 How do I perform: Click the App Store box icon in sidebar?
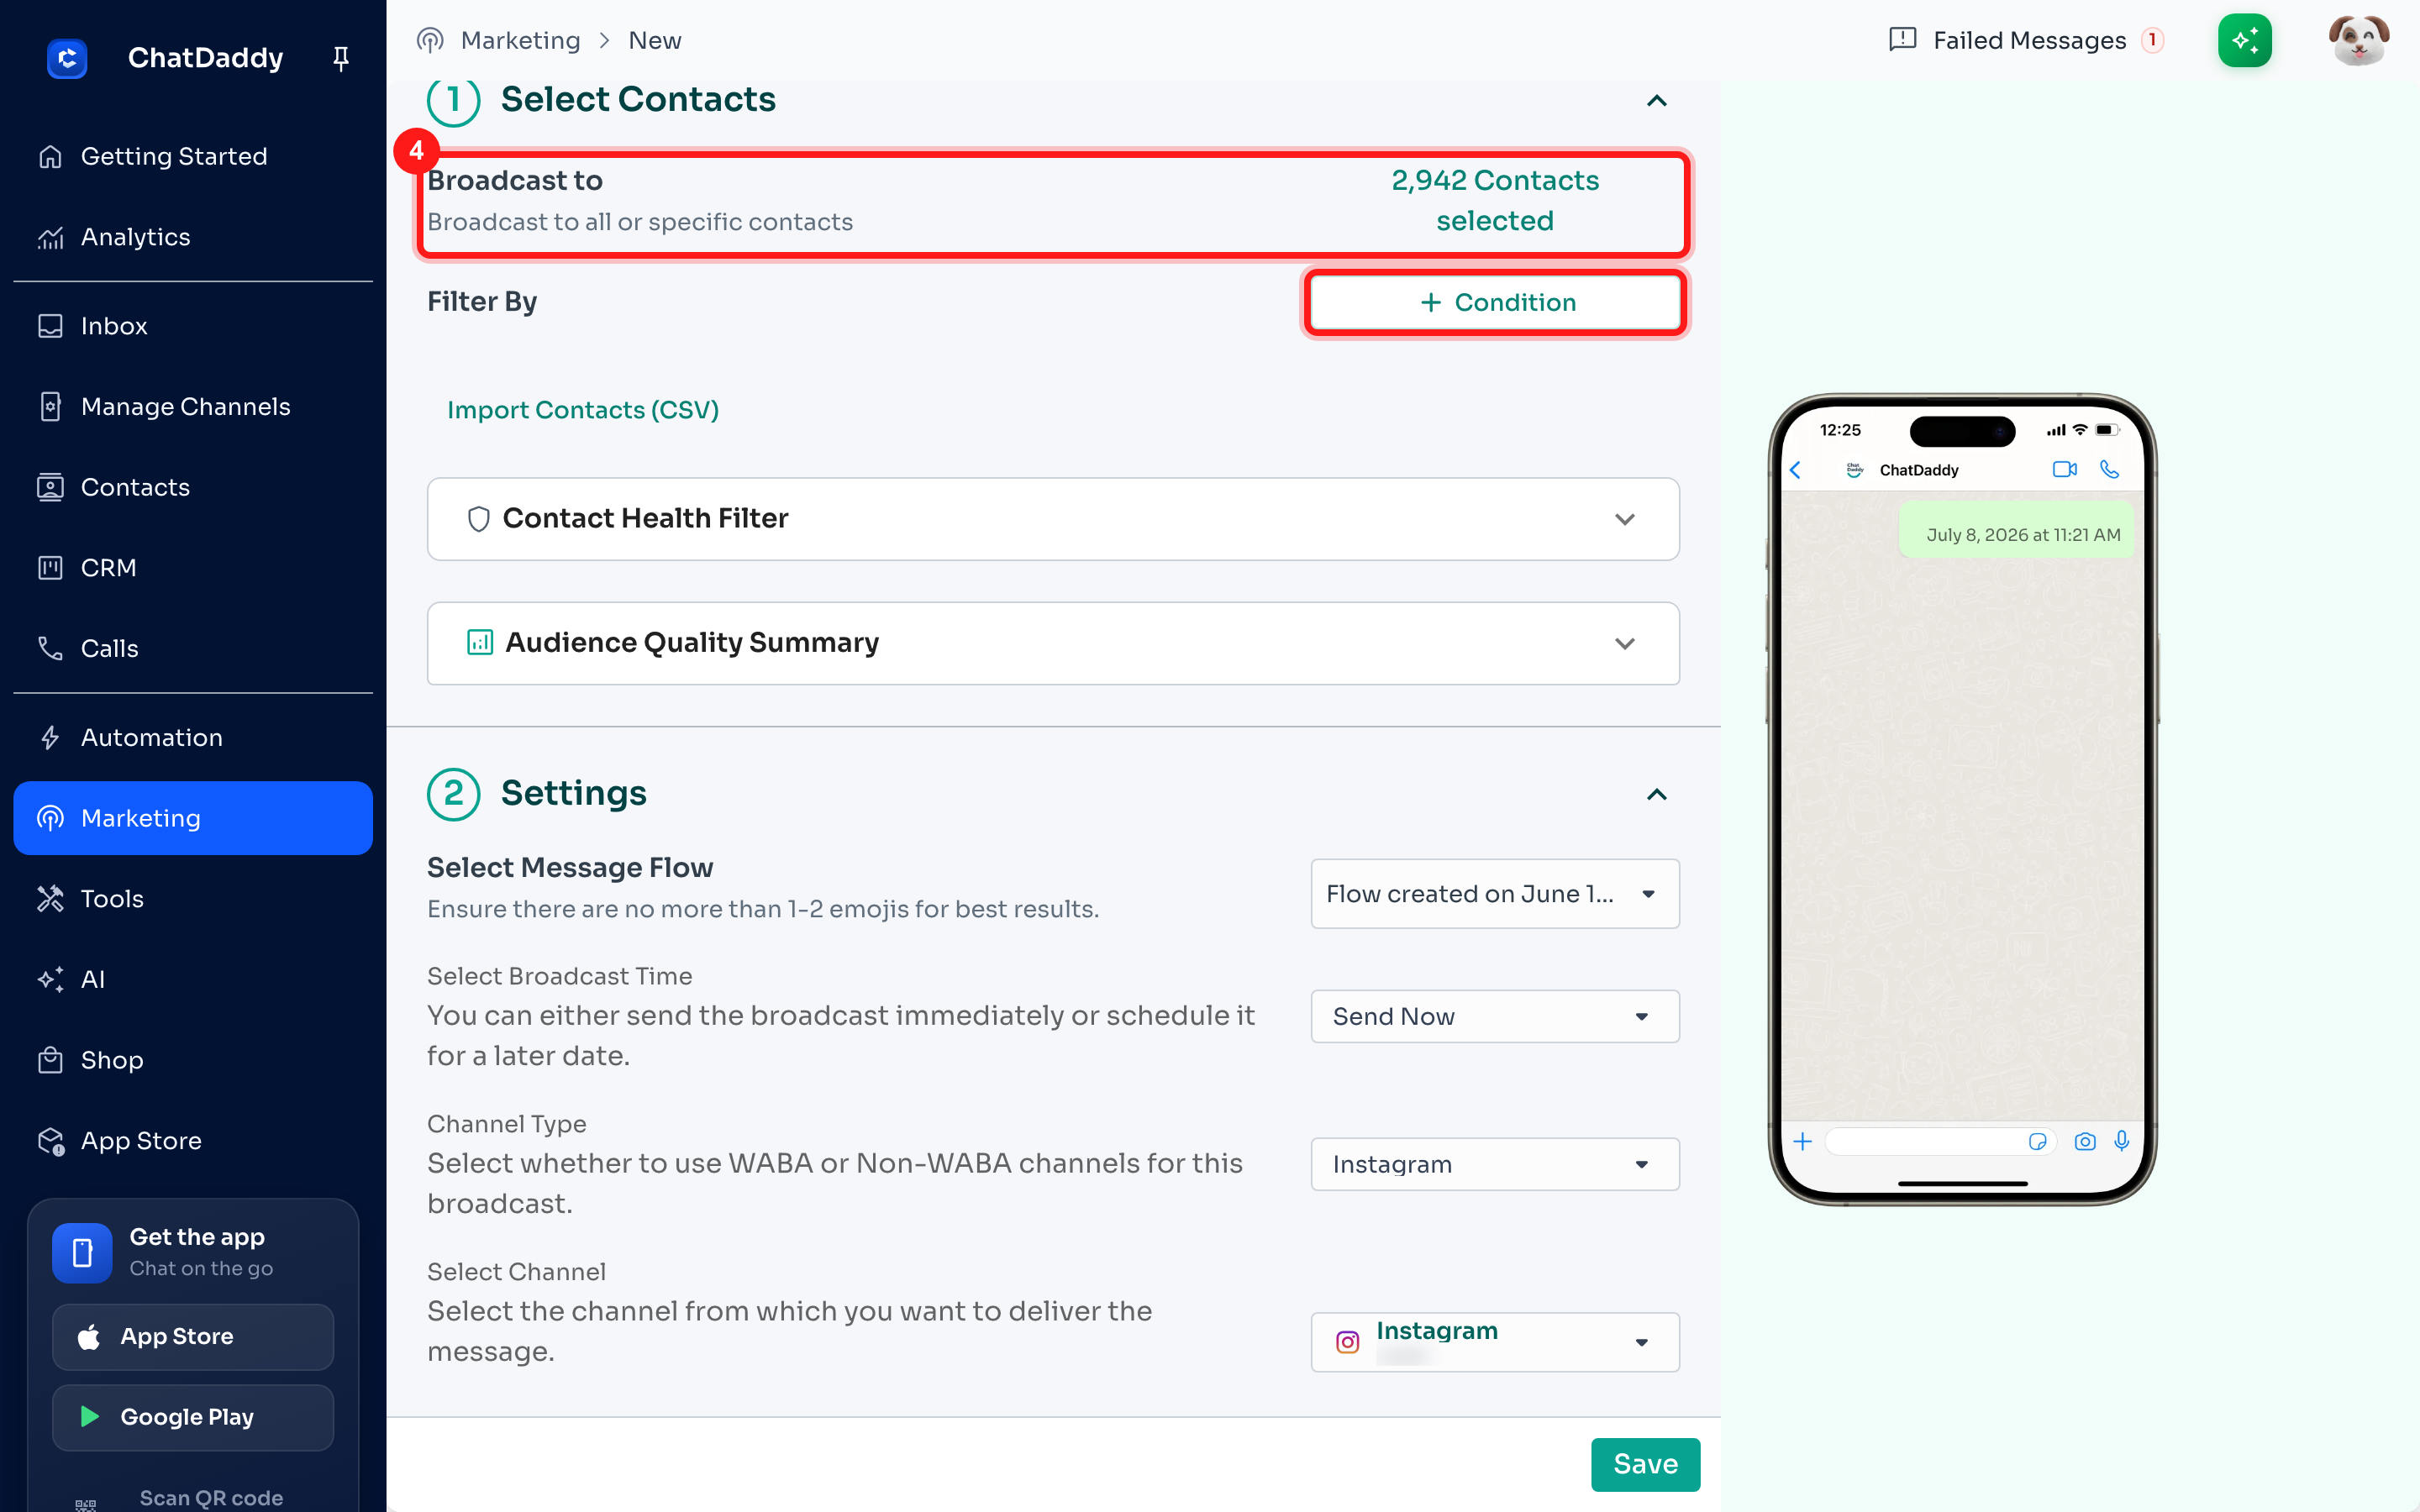[x=50, y=1141]
